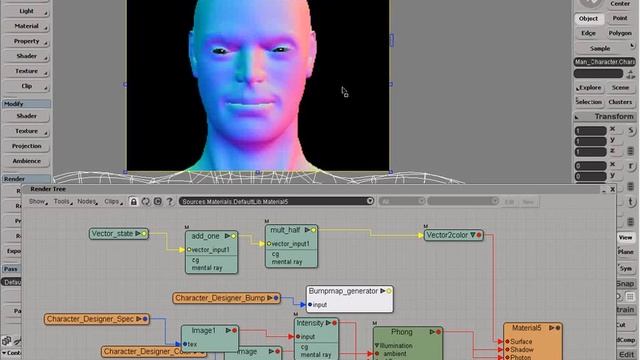Click the Clusters button
Screen dimensions: 640x360
(620, 102)
